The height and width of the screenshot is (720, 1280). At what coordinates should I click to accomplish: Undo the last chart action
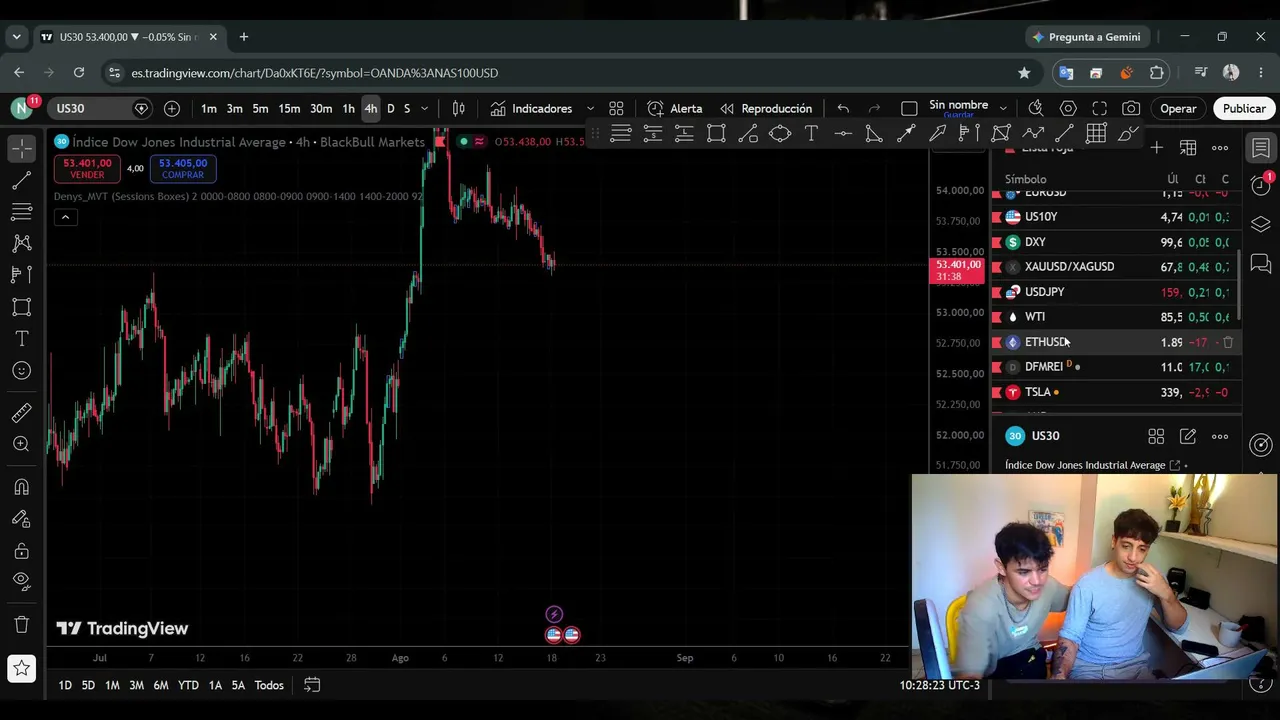[x=843, y=108]
